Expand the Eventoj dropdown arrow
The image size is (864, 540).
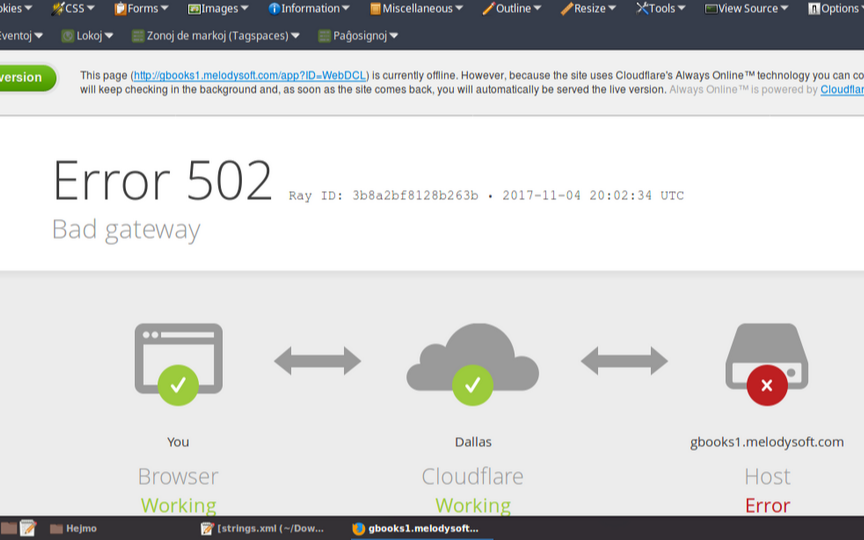38,36
